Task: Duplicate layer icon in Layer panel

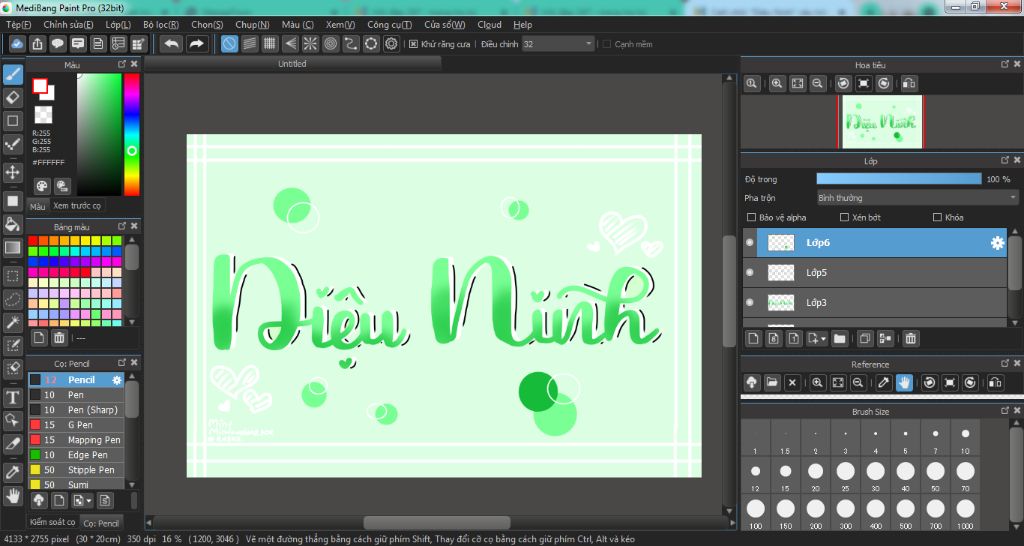Action: coord(865,338)
